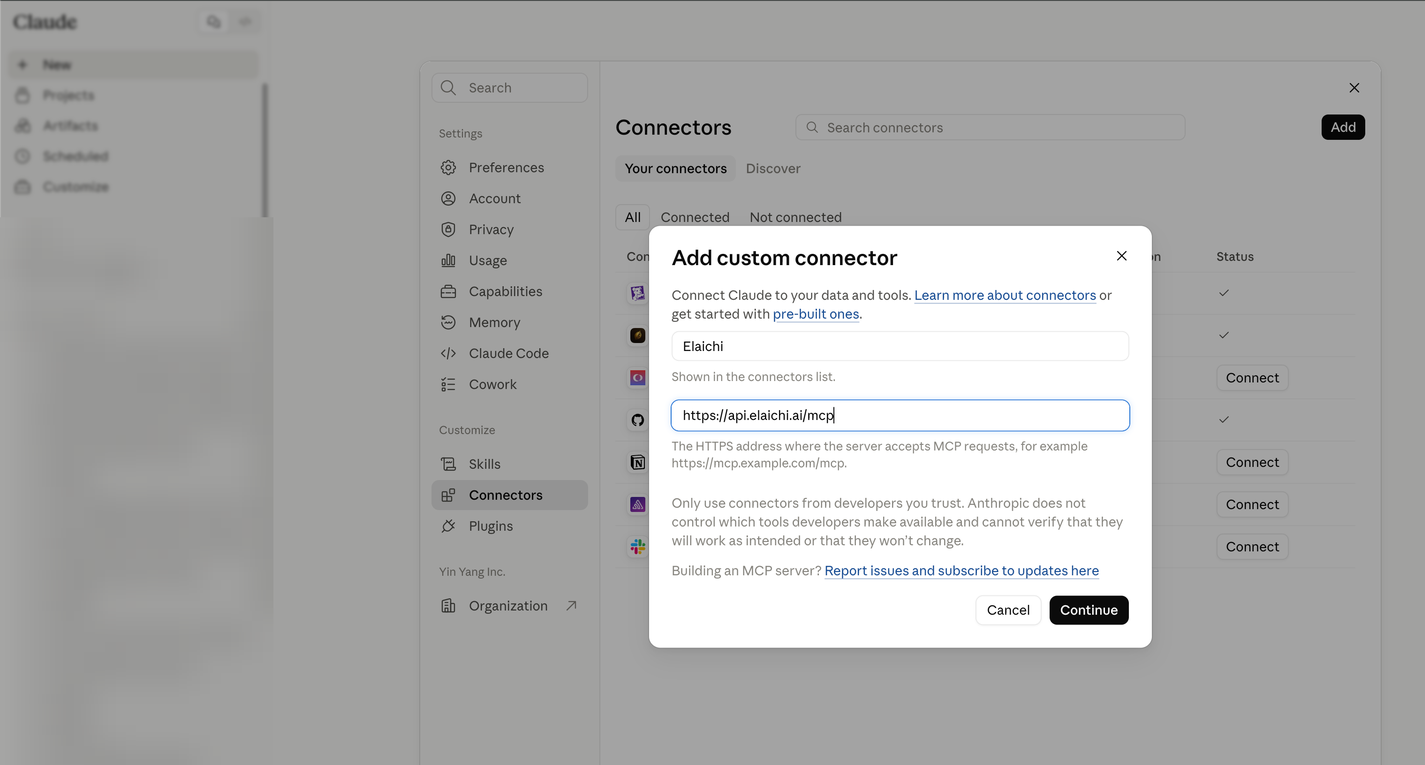1425x765 pixels.
Task: Close the Add custom connector dialog
Action: coord(1122,256)
